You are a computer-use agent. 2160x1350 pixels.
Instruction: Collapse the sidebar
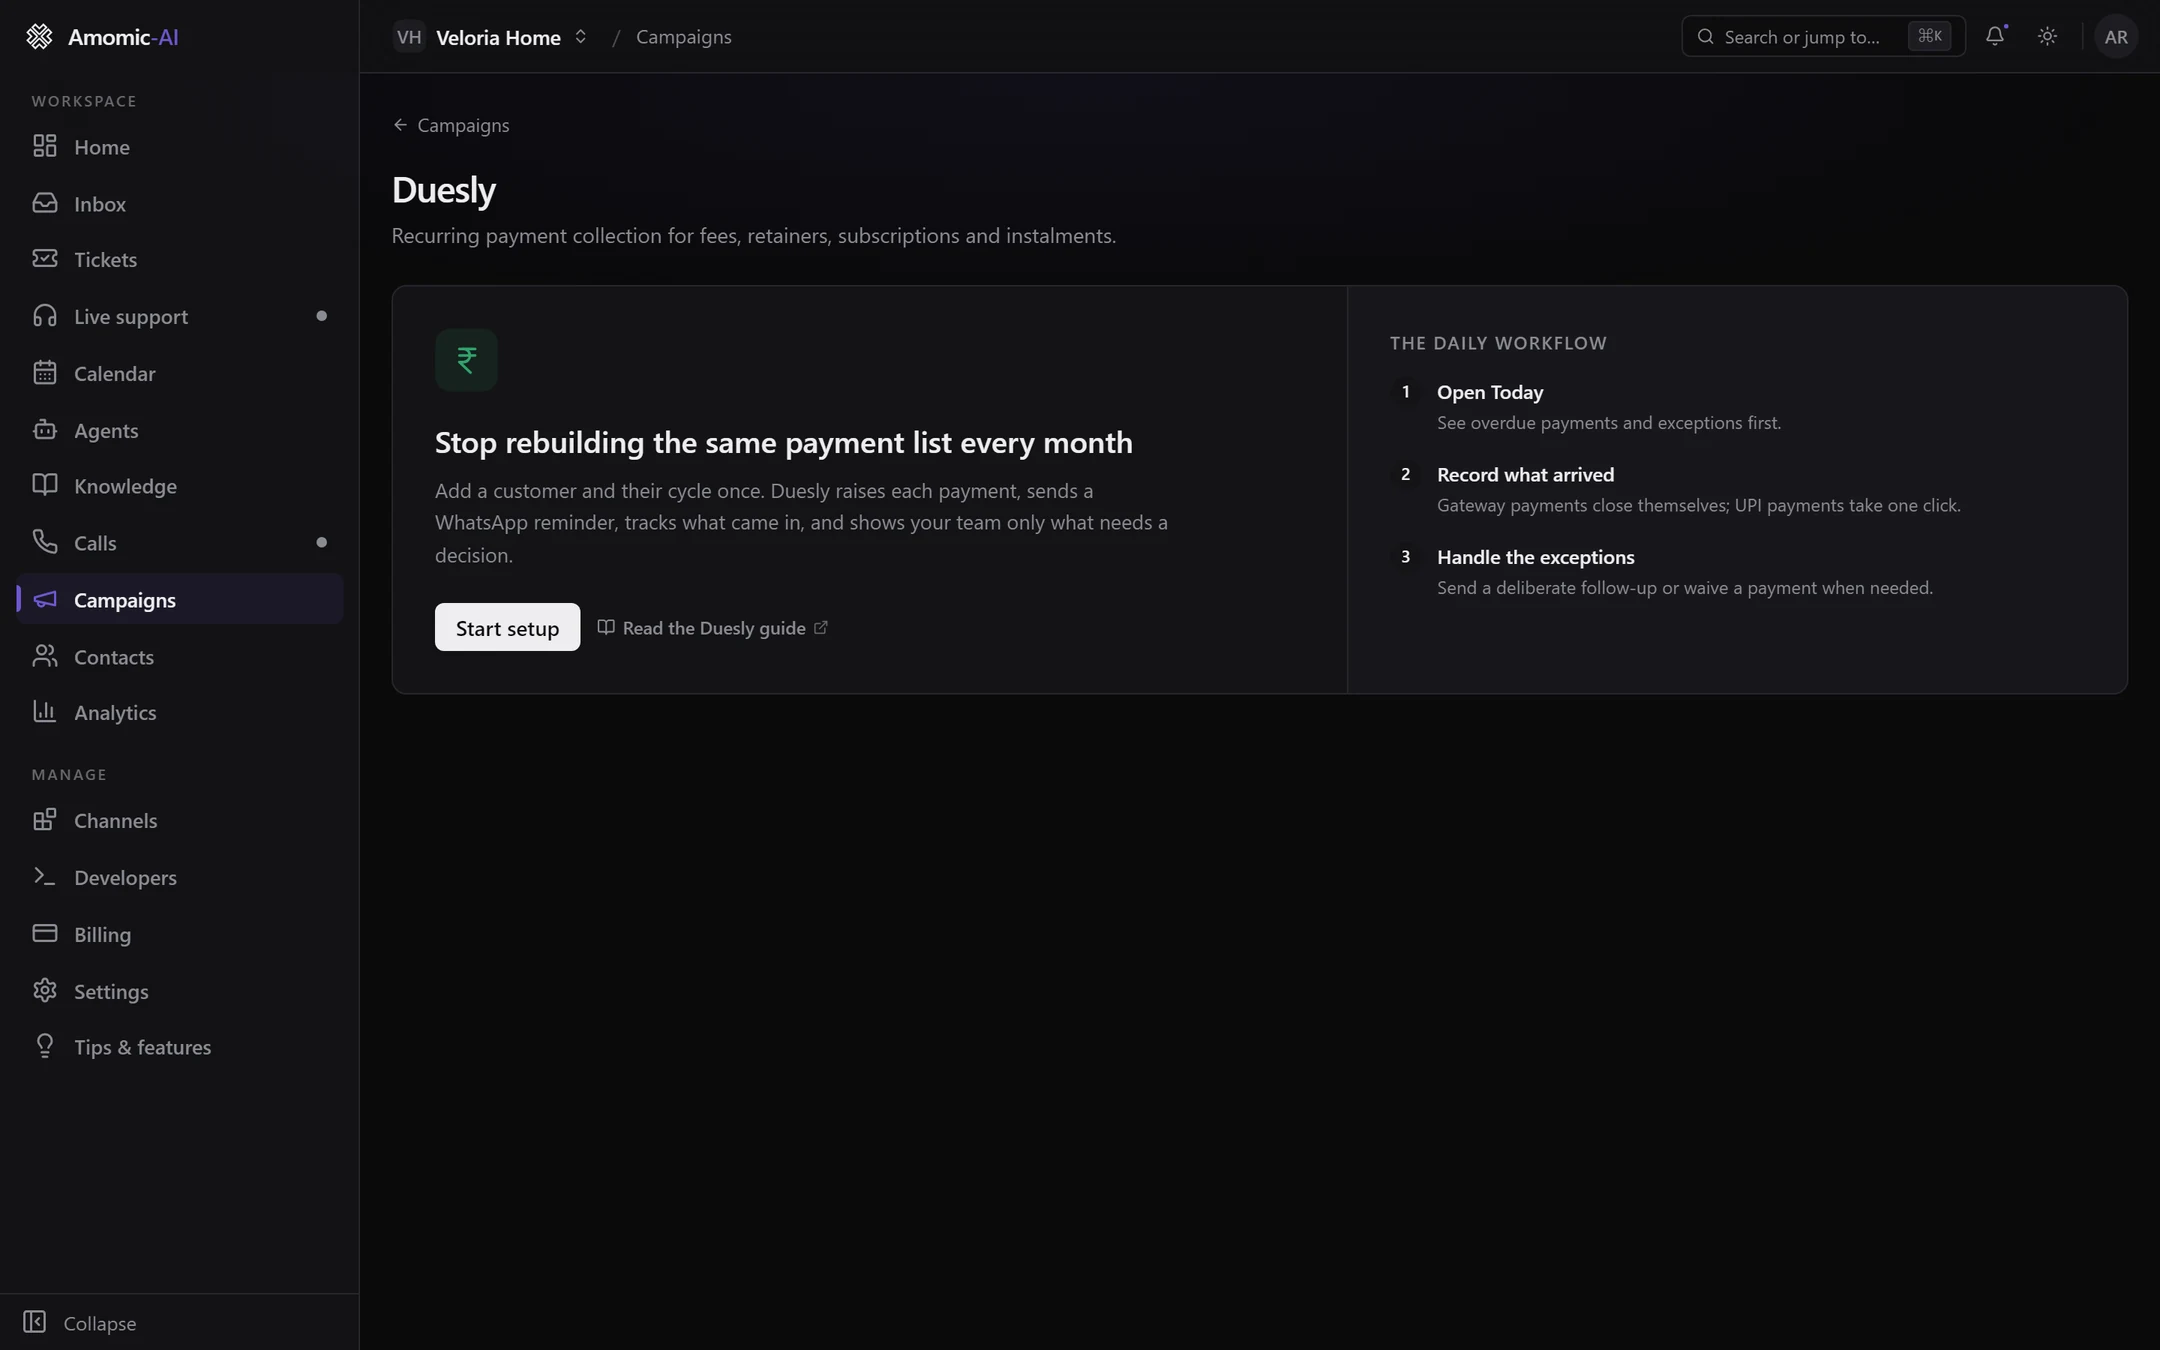(x=80, y=1322)
